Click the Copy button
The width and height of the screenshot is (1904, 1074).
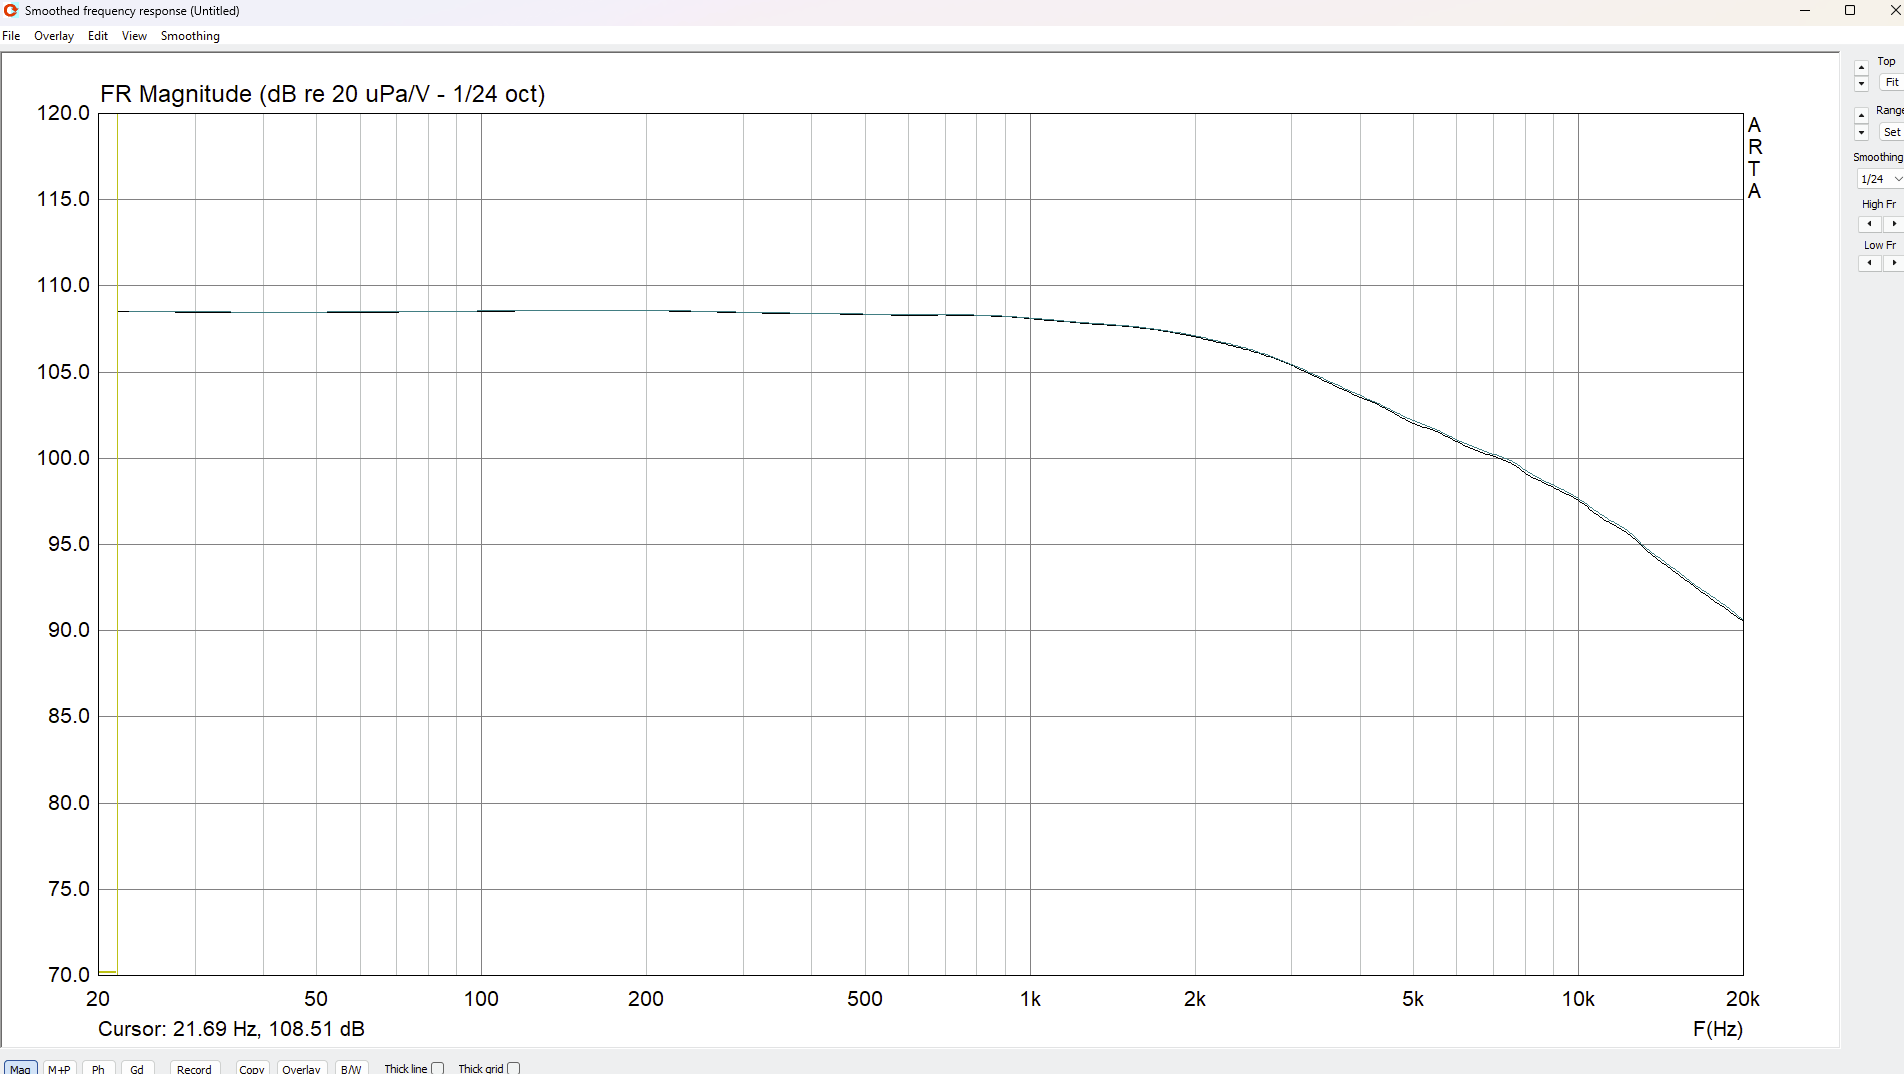point(252,1068)
